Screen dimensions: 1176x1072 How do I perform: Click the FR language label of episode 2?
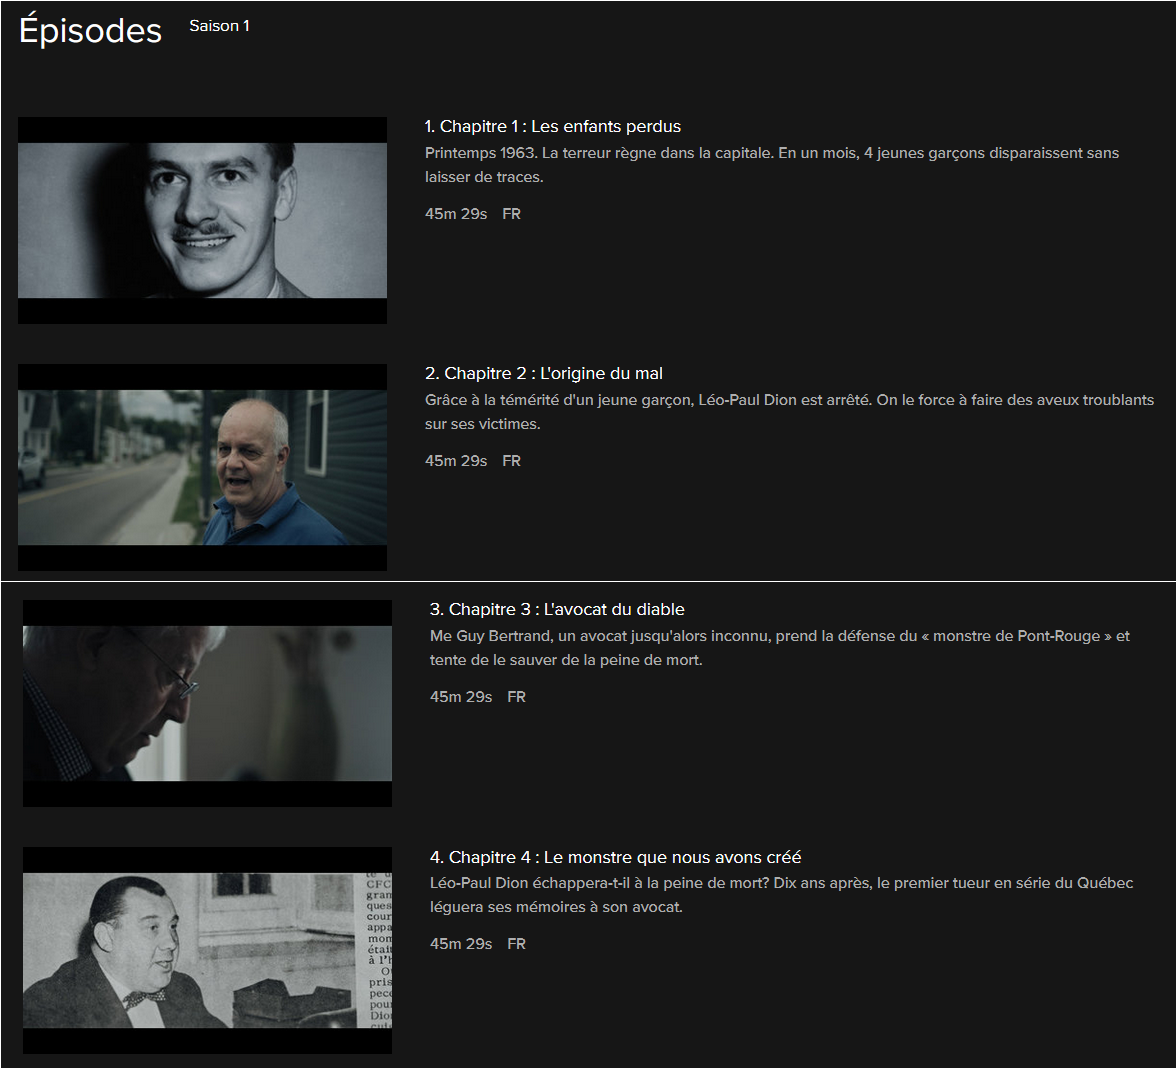coord(512,461)
